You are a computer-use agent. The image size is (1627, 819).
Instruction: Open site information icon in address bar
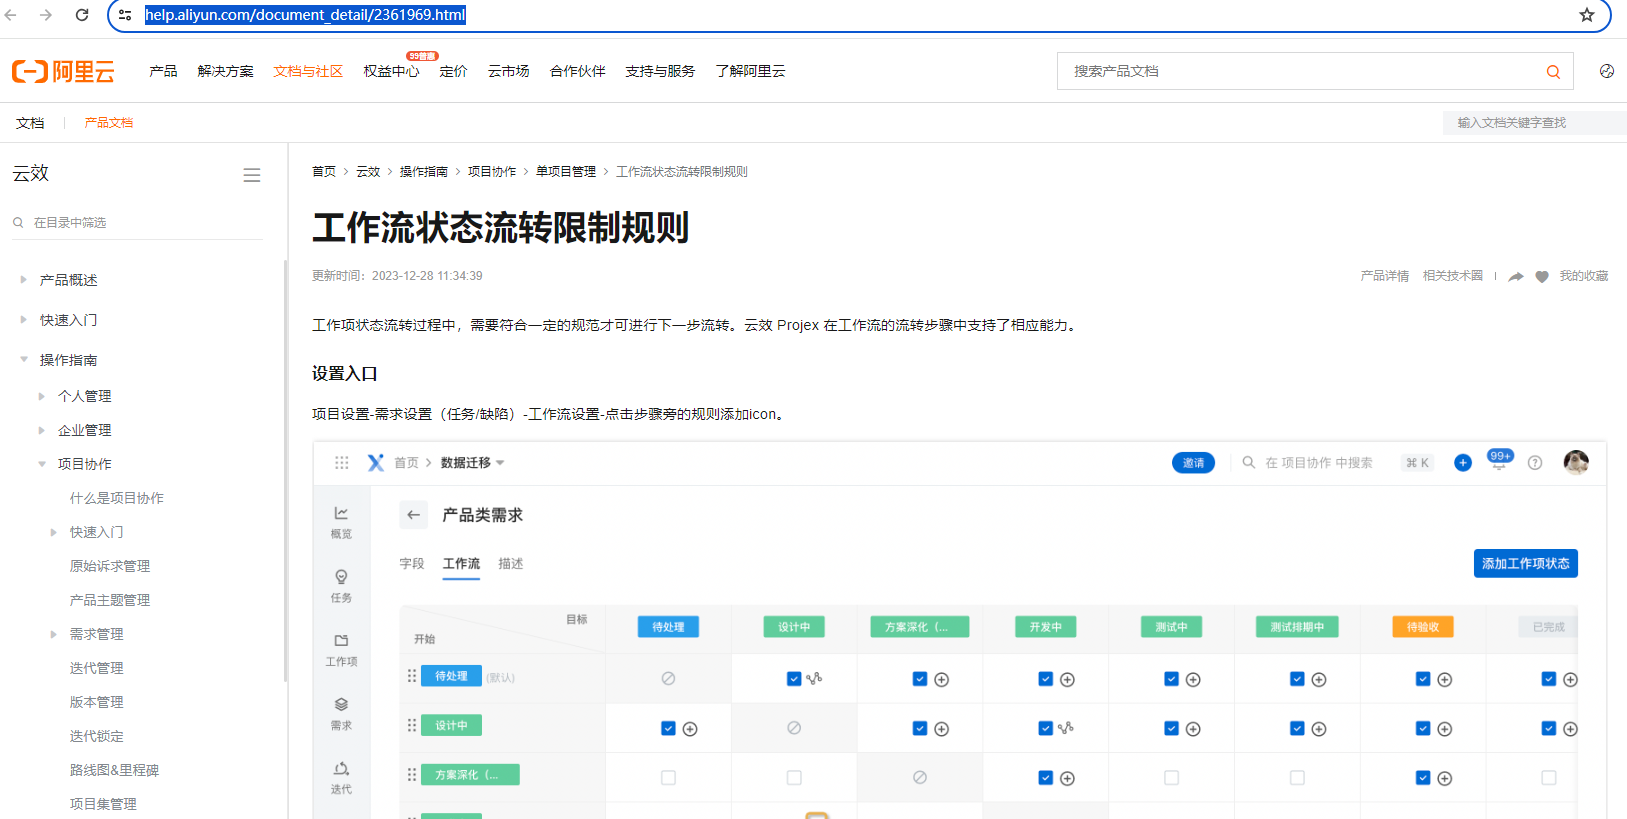click(x=125, y=15)
